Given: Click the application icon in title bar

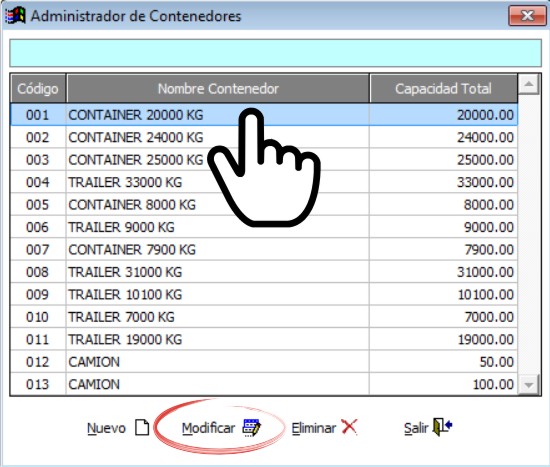Looking at the screenshot, I should tap(15, 16).
